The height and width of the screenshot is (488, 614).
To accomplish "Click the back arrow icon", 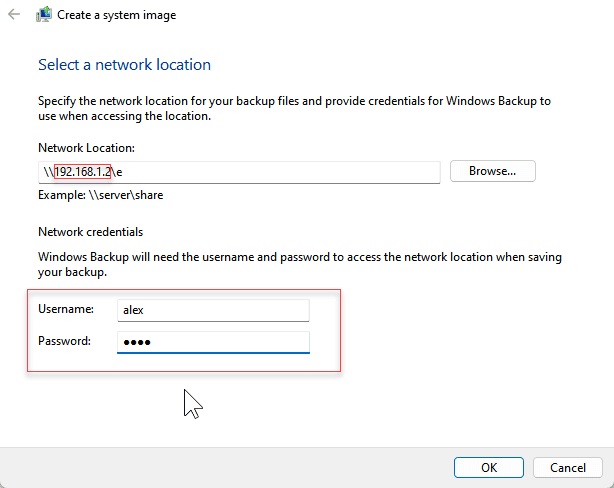I will coord(14,14).
